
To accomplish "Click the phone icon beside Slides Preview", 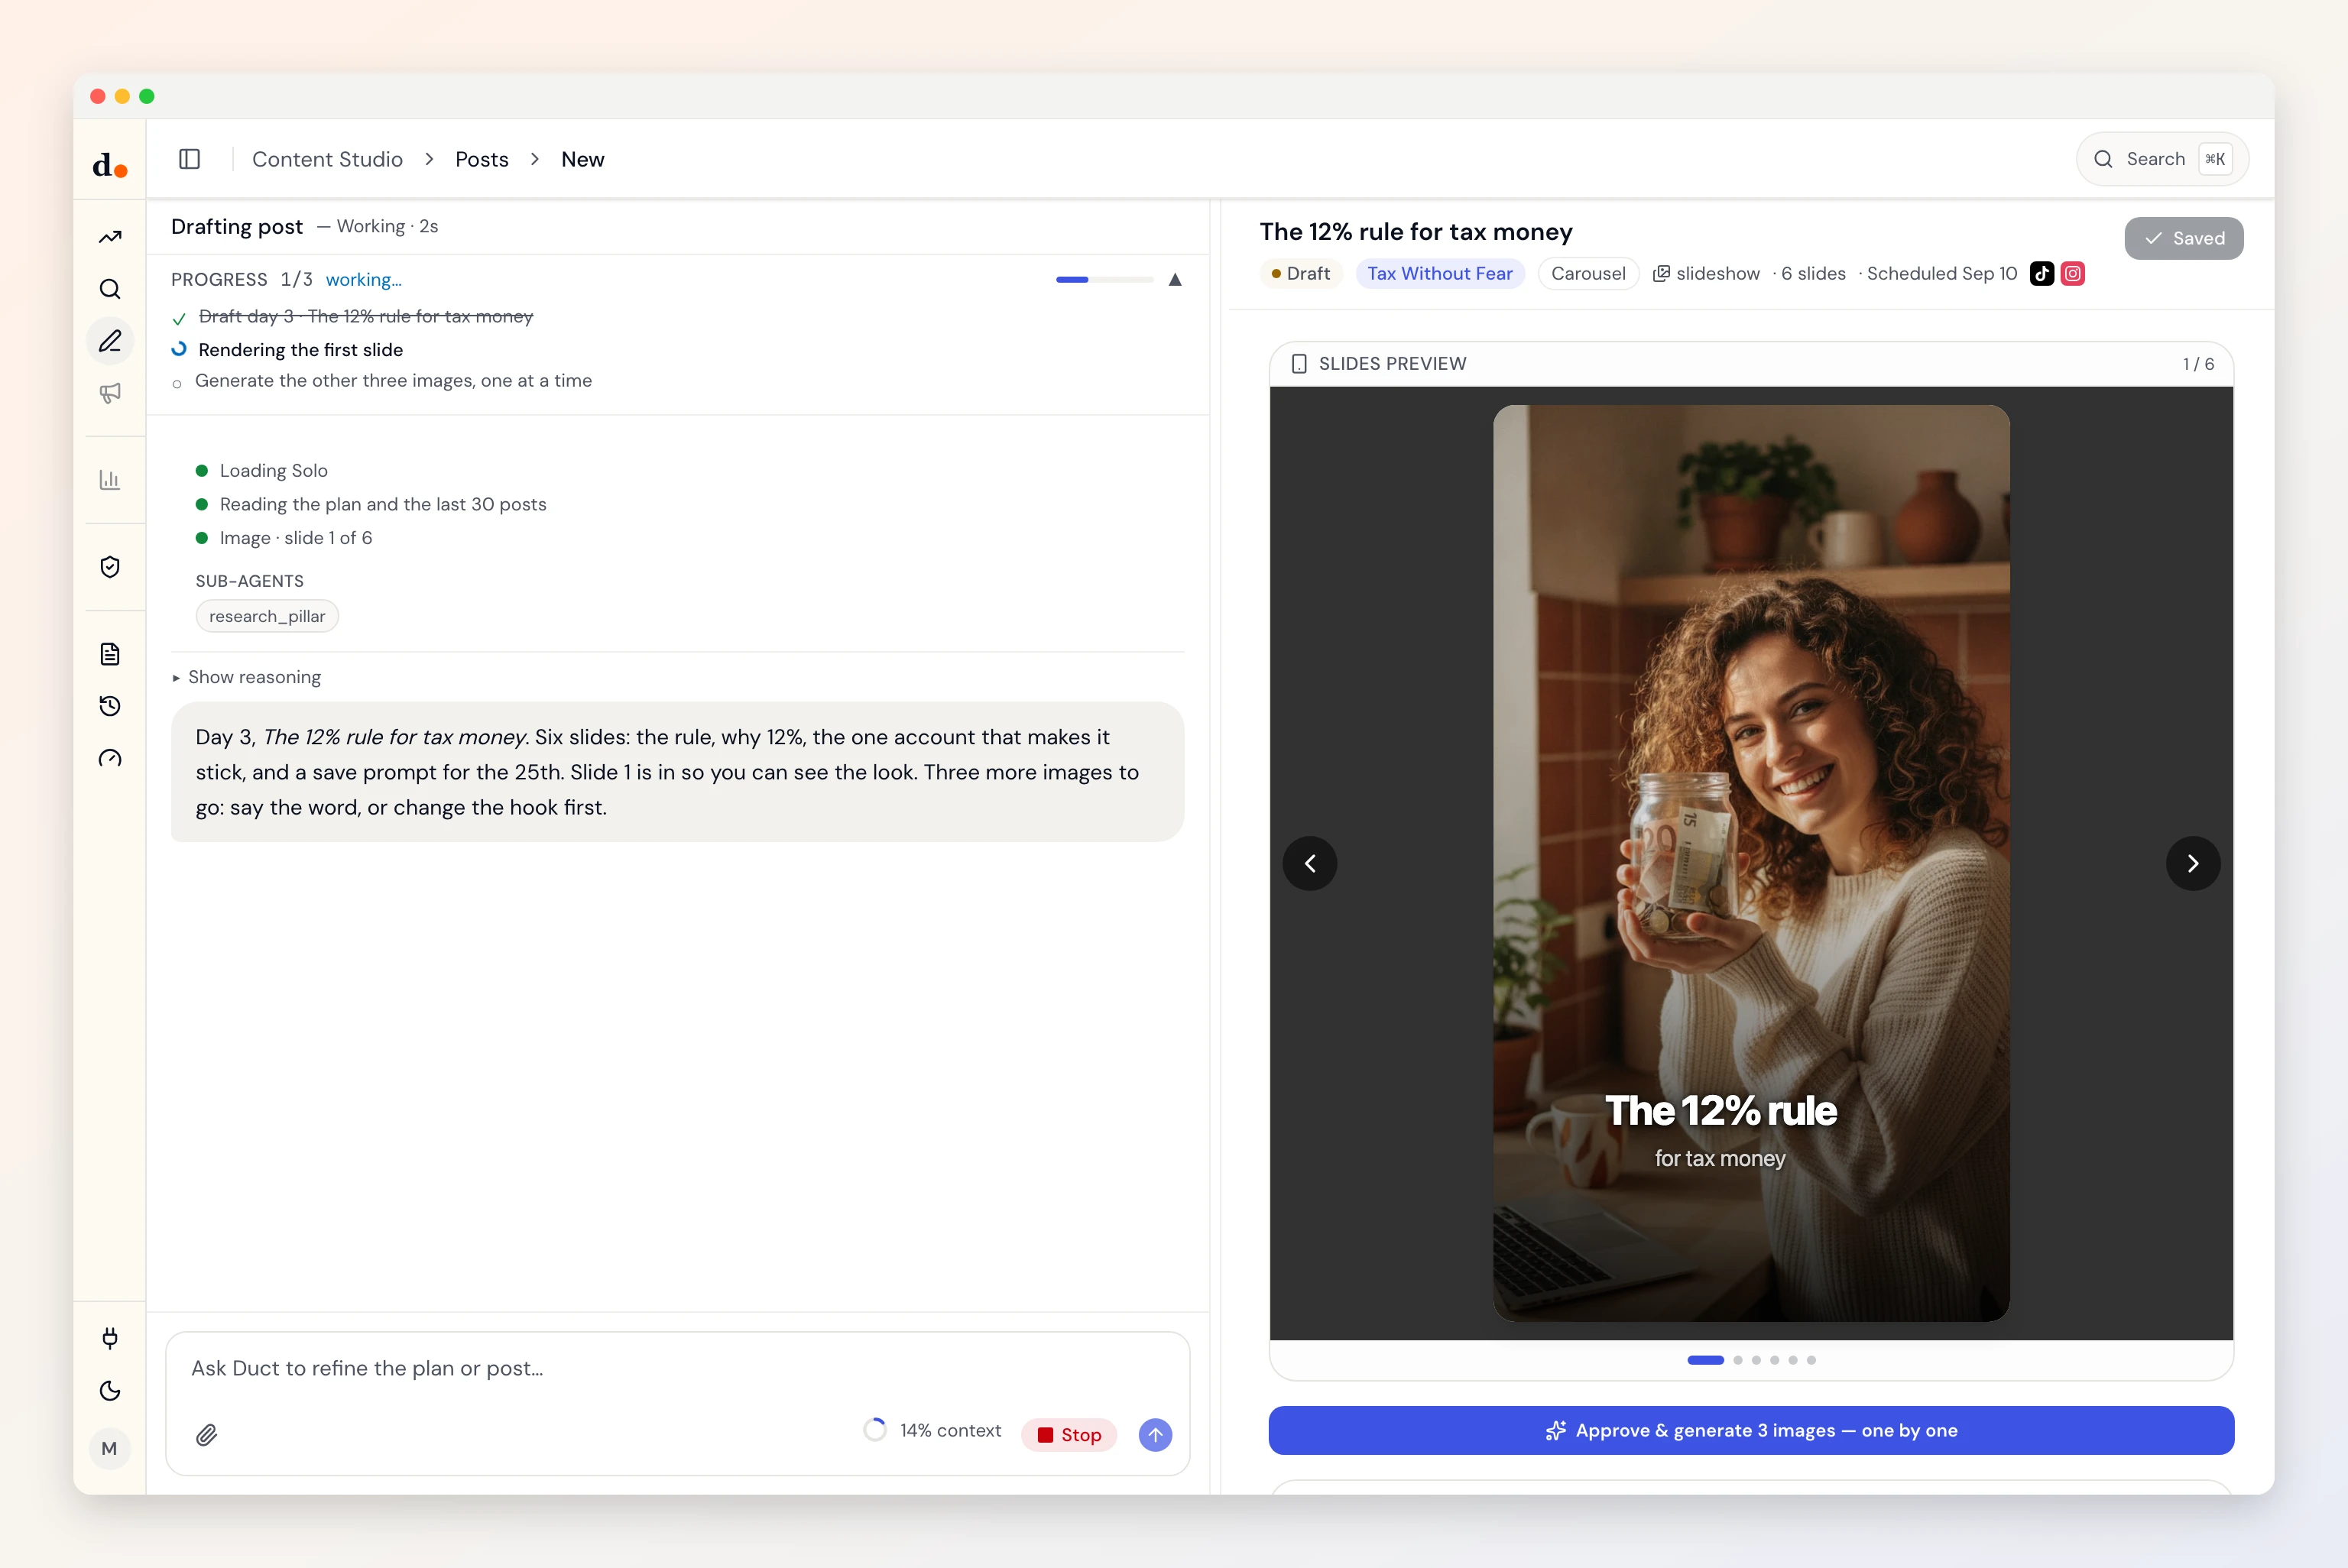I will pyautogui.click(x=1299, y=364).
